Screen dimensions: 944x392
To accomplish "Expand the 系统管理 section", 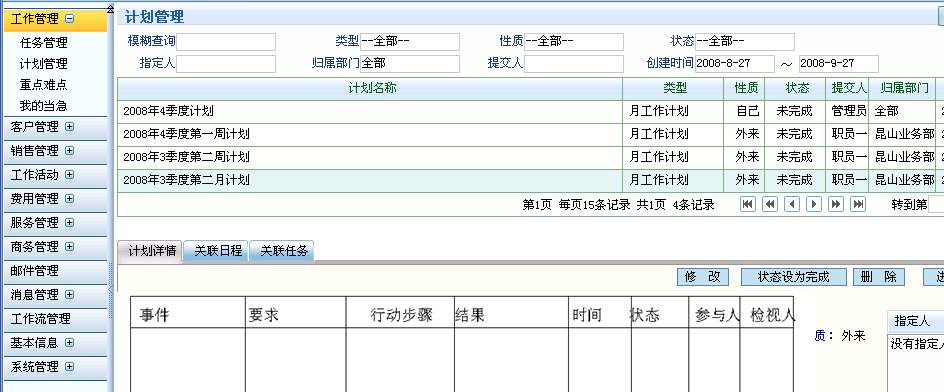I will point(69,367).
